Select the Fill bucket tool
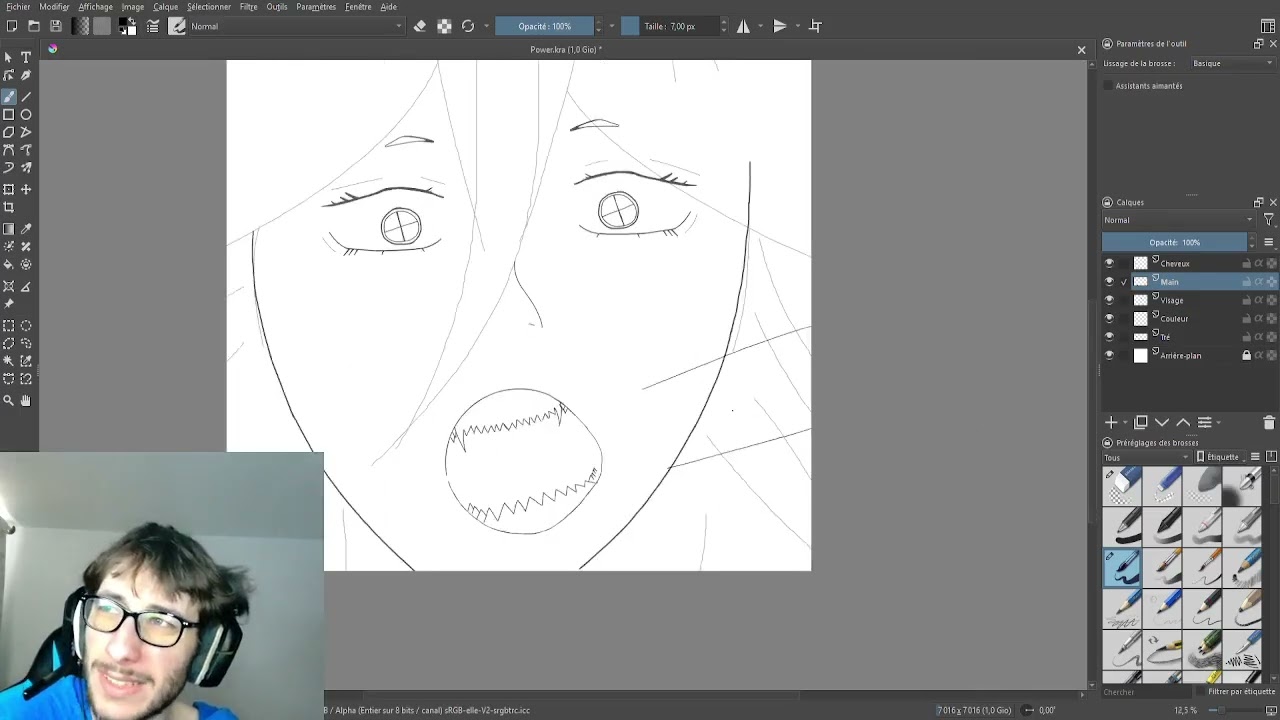The width and height of the screenshot is (1280, 720). tap(9, 264)
